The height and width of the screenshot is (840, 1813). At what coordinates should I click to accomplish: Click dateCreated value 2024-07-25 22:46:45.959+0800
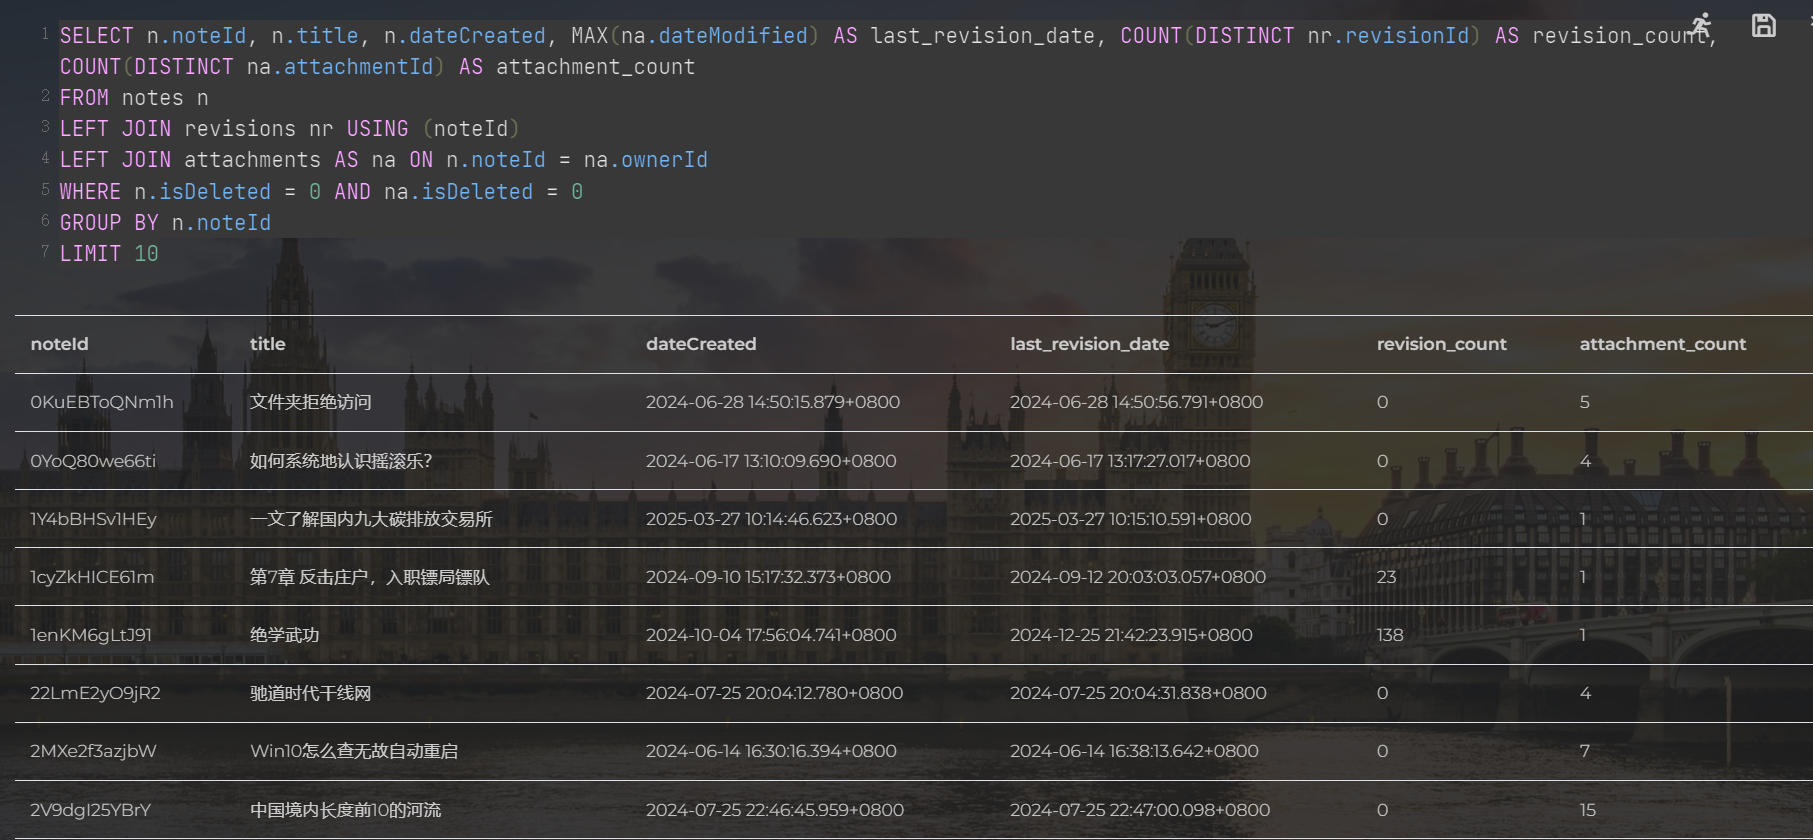pyautogui.click(x=775, y=810)
